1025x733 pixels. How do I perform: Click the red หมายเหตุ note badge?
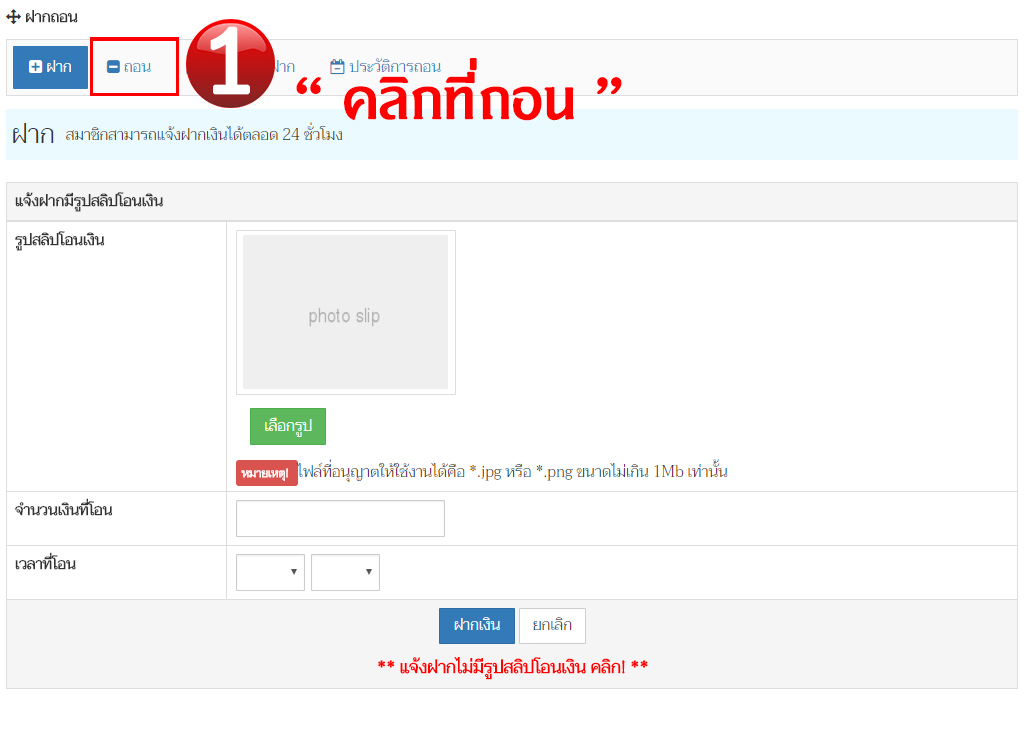tap(266, 473)
